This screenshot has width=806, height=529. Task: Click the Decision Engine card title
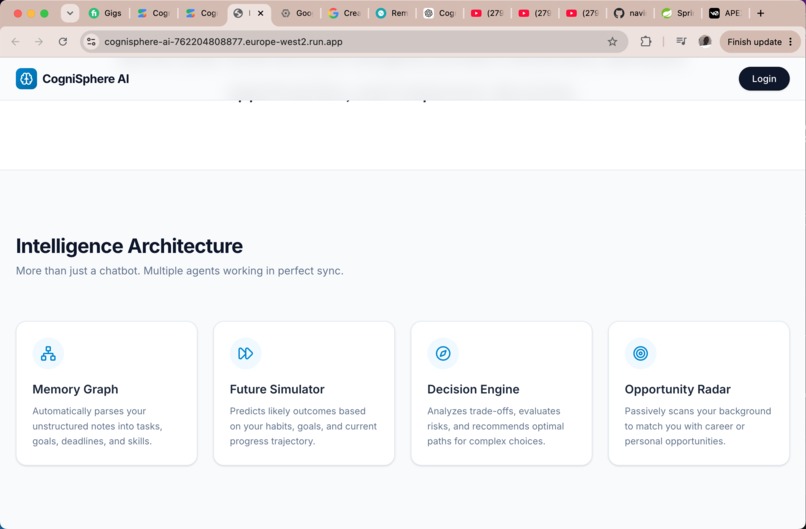click(x=473, y=389)
